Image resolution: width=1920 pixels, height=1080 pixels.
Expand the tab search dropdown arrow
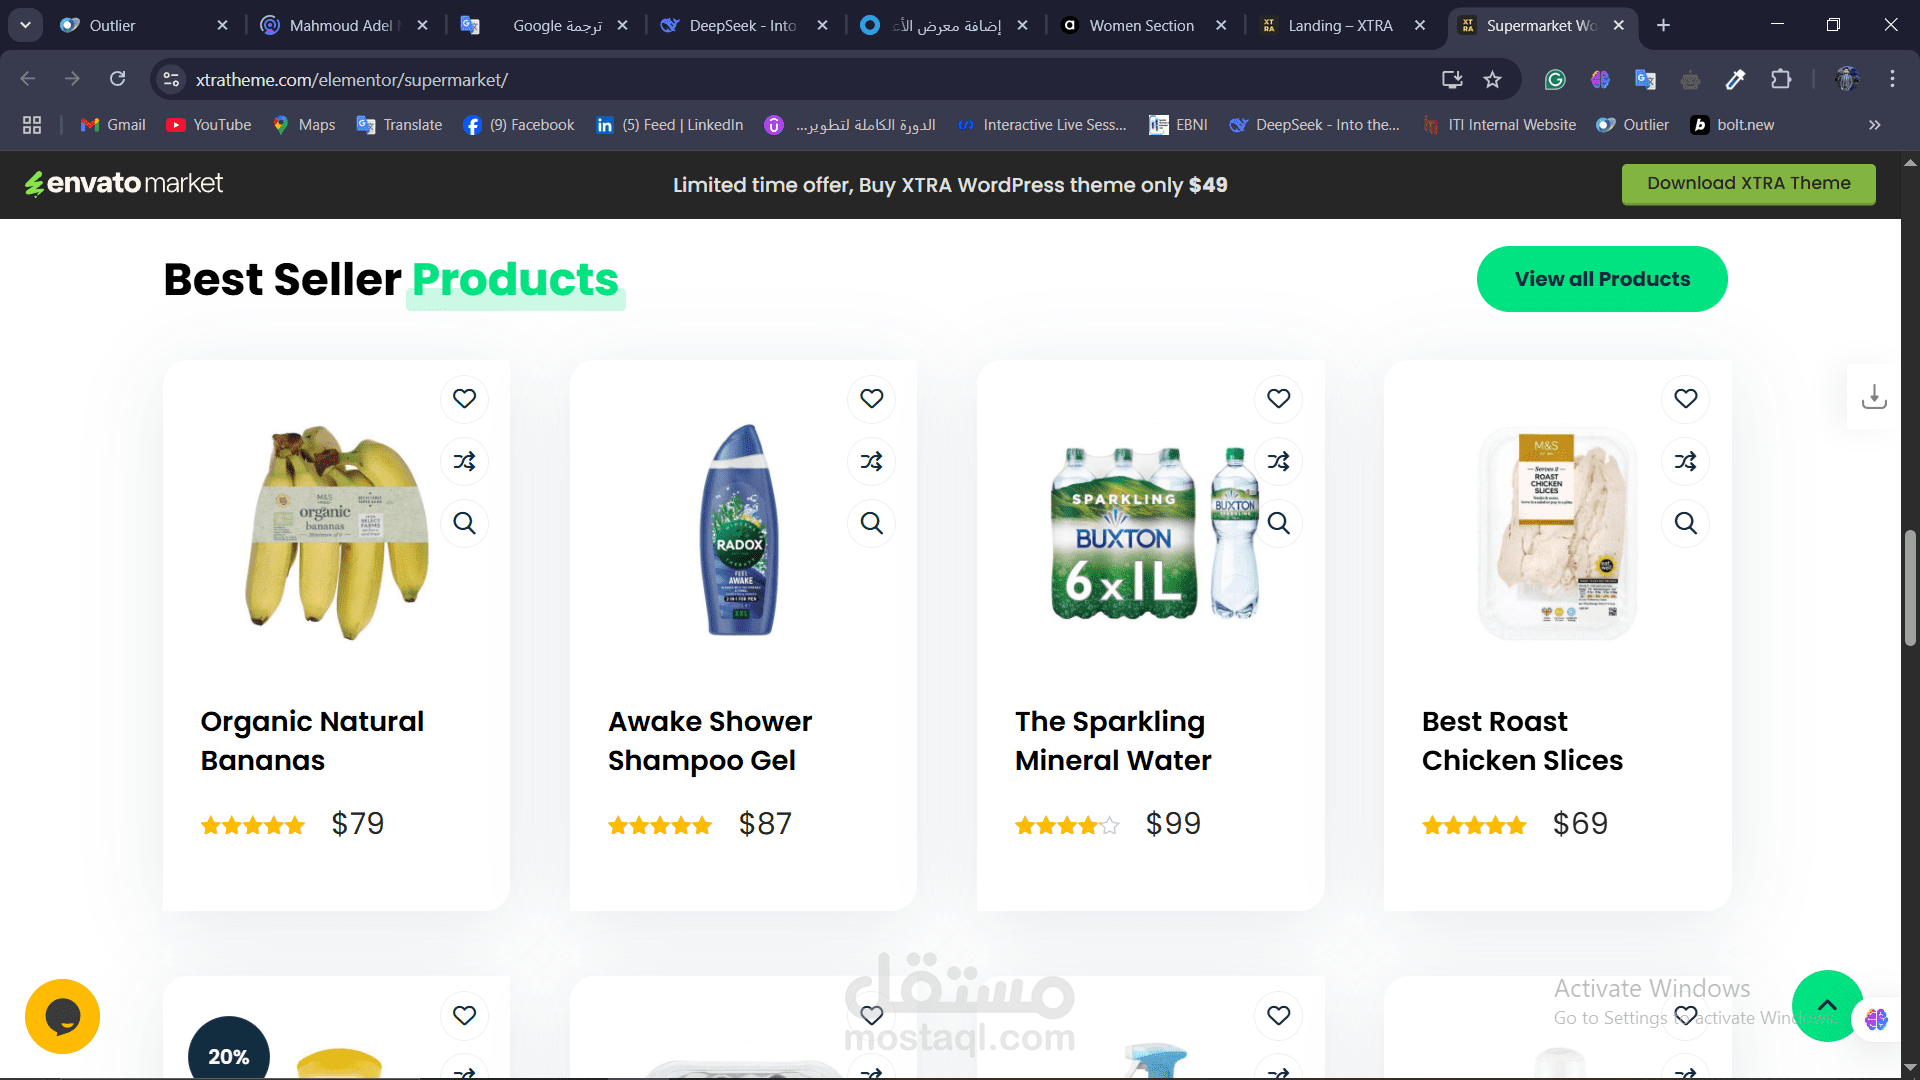click(x=25, y=25)
